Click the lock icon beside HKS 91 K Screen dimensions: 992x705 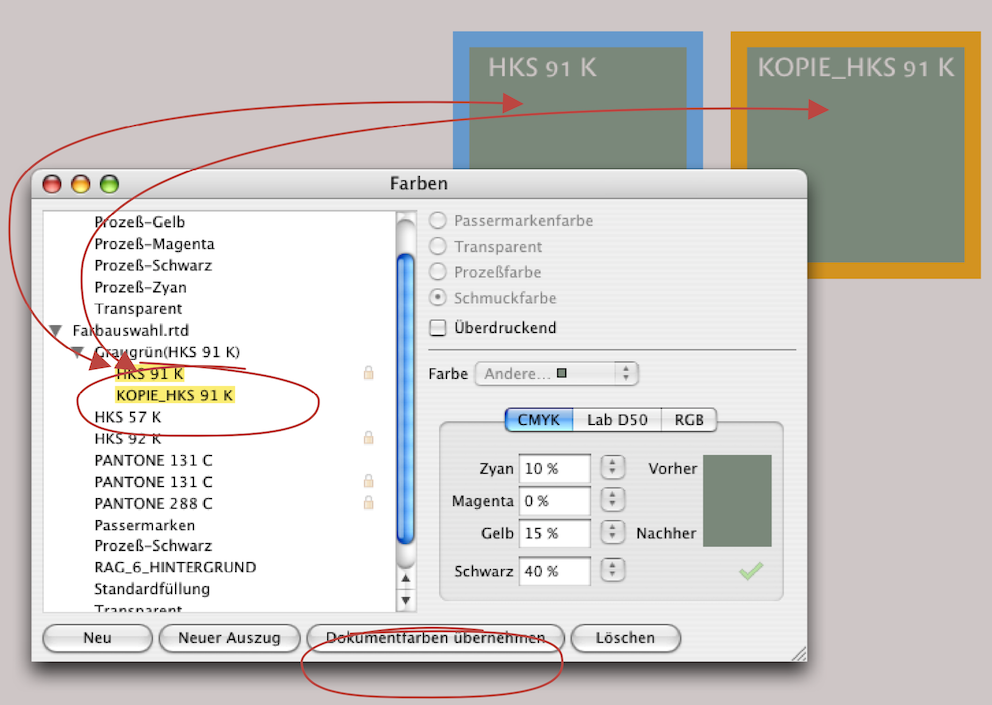tap(369, 373)
